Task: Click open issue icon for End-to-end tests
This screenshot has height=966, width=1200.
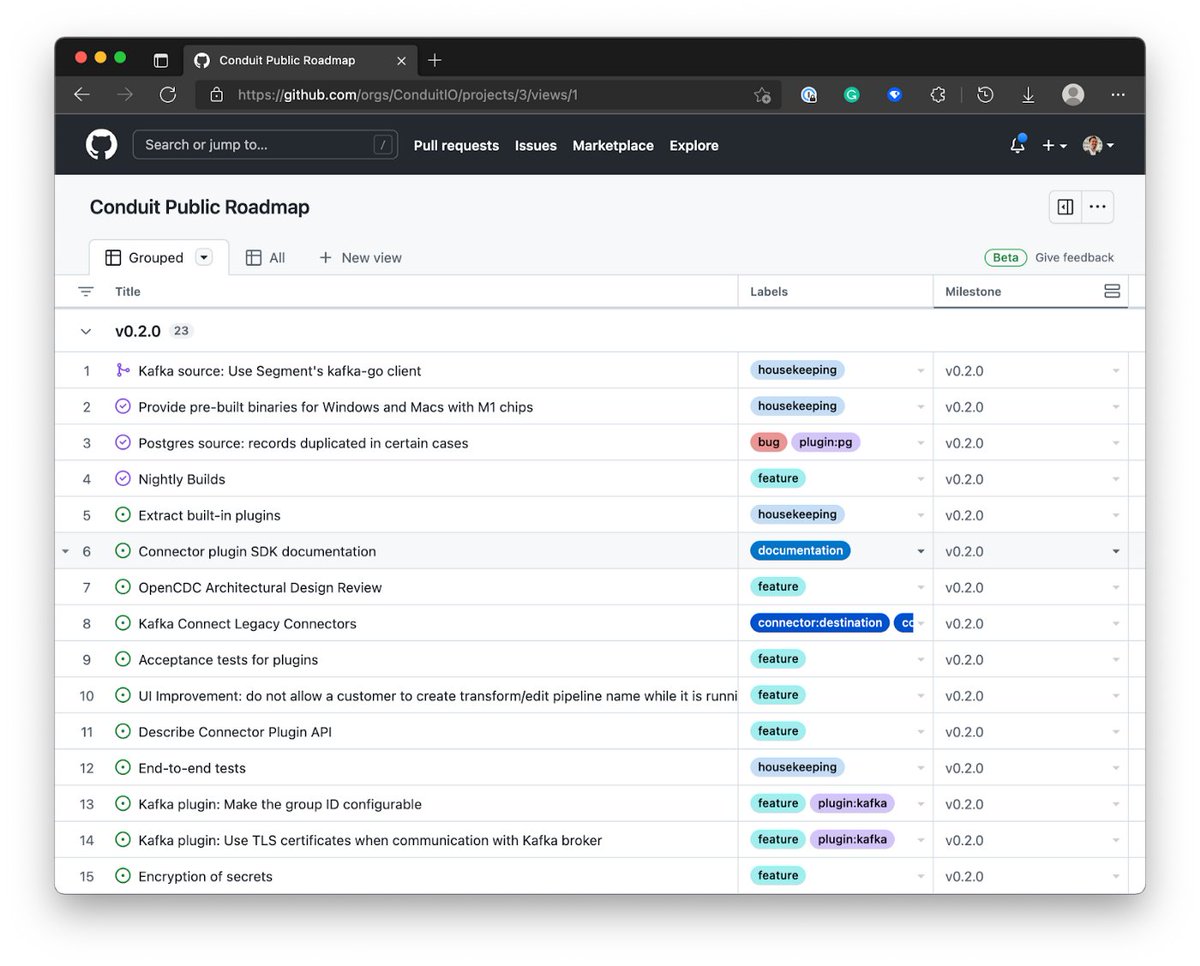Action: click(123, 767)
